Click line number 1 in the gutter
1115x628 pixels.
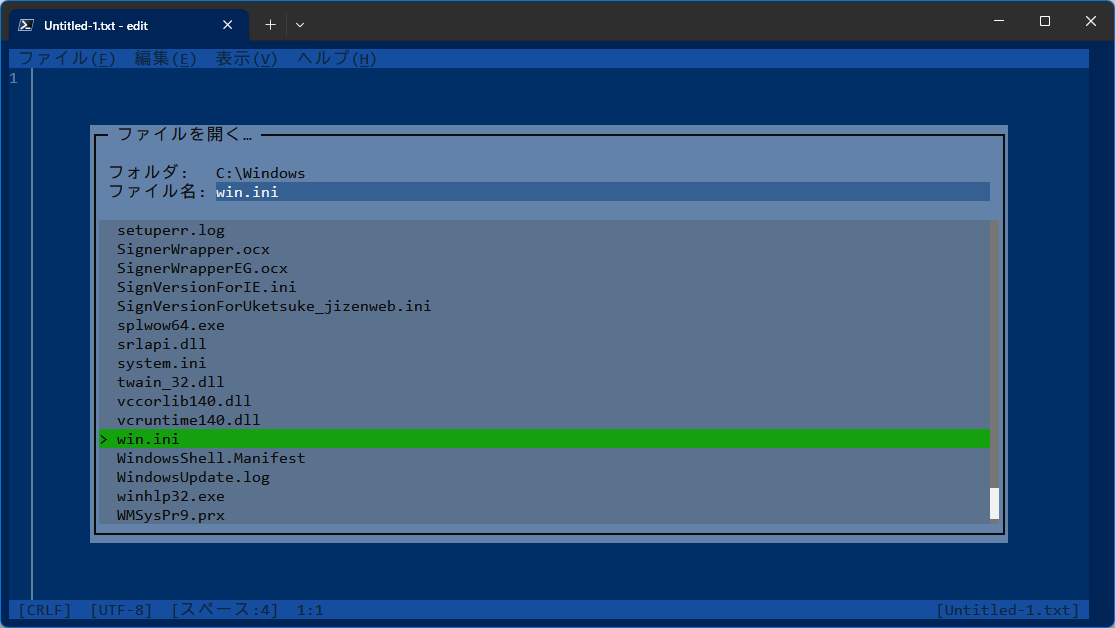tap(14, 78)
